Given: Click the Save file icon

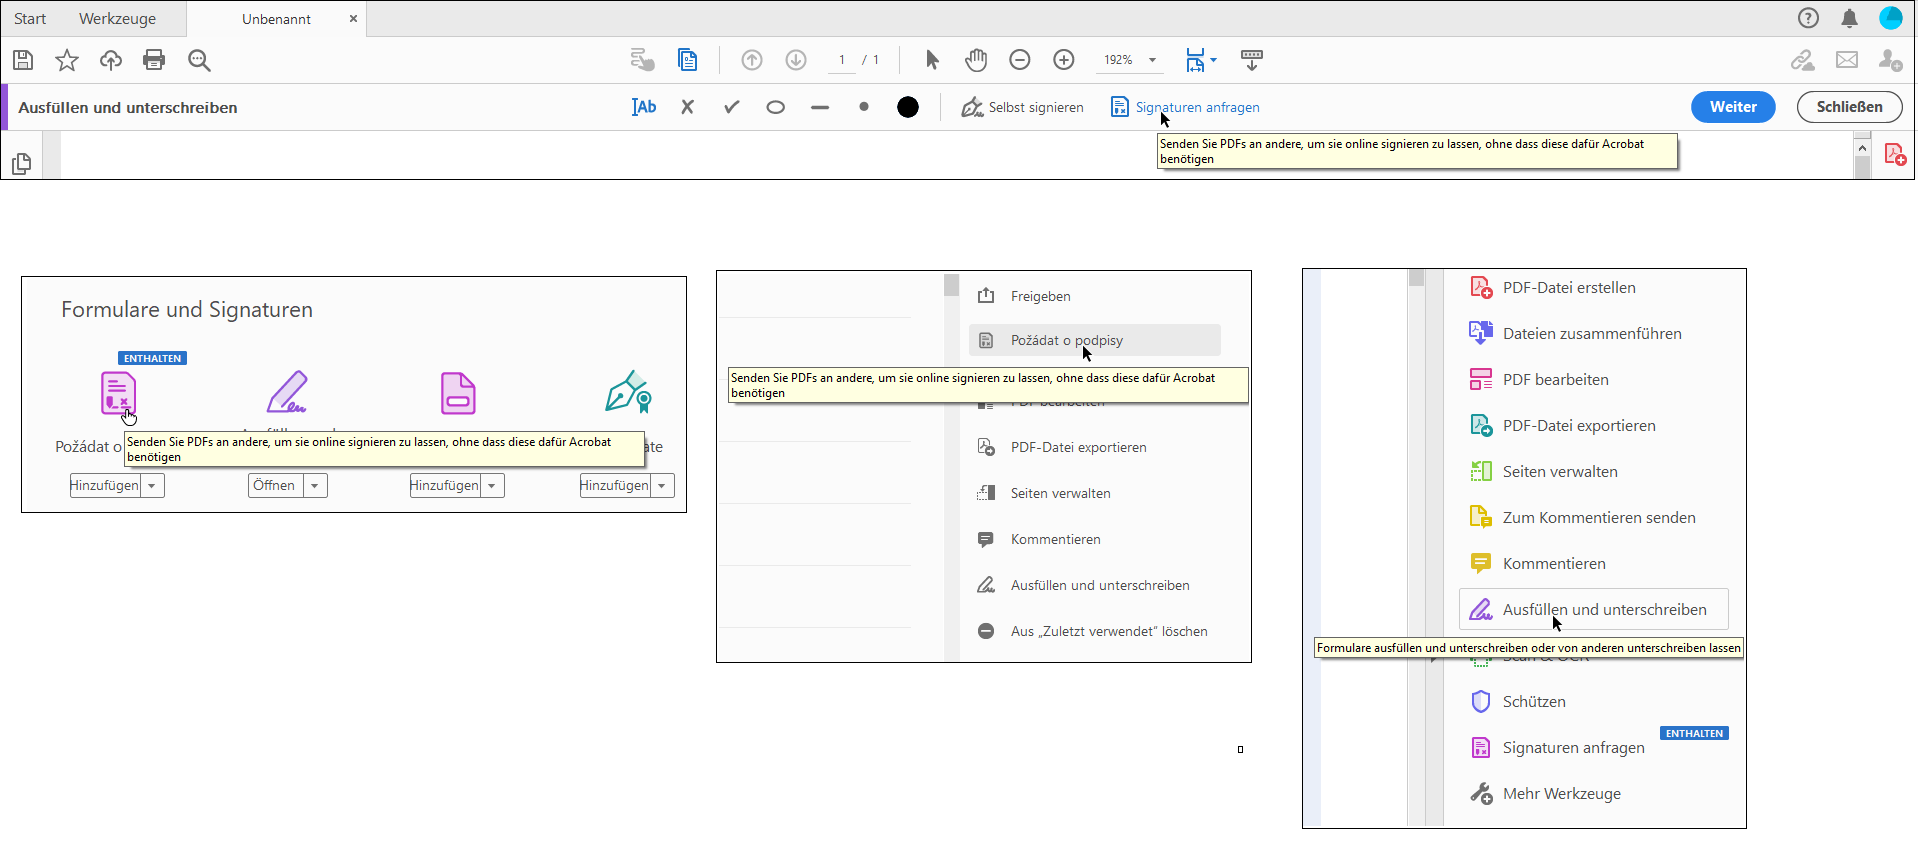Looking at the screenshot, I should [x=23, y=60].
